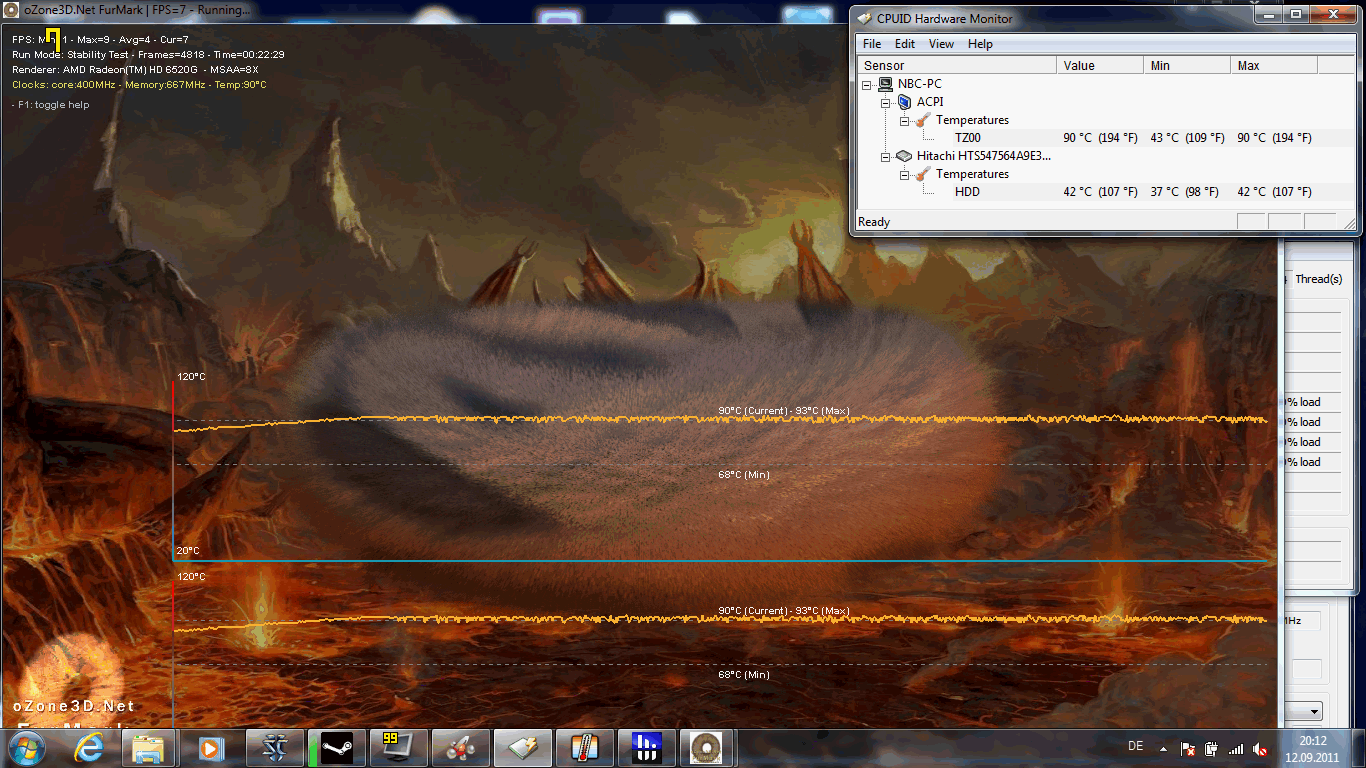Open the View menu in Hardware Monitor
Image resolution: width=1366 pixels, height=768 pixels.
[941, 44]
